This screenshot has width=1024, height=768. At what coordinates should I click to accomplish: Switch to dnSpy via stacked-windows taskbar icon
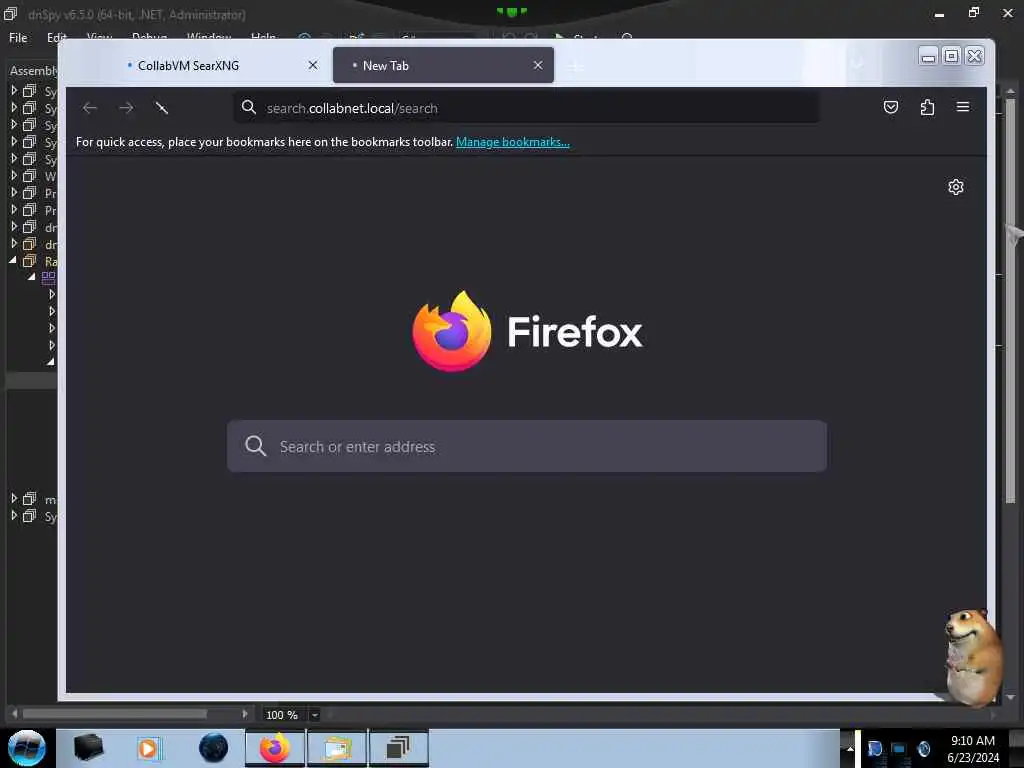tap(398, 748)
